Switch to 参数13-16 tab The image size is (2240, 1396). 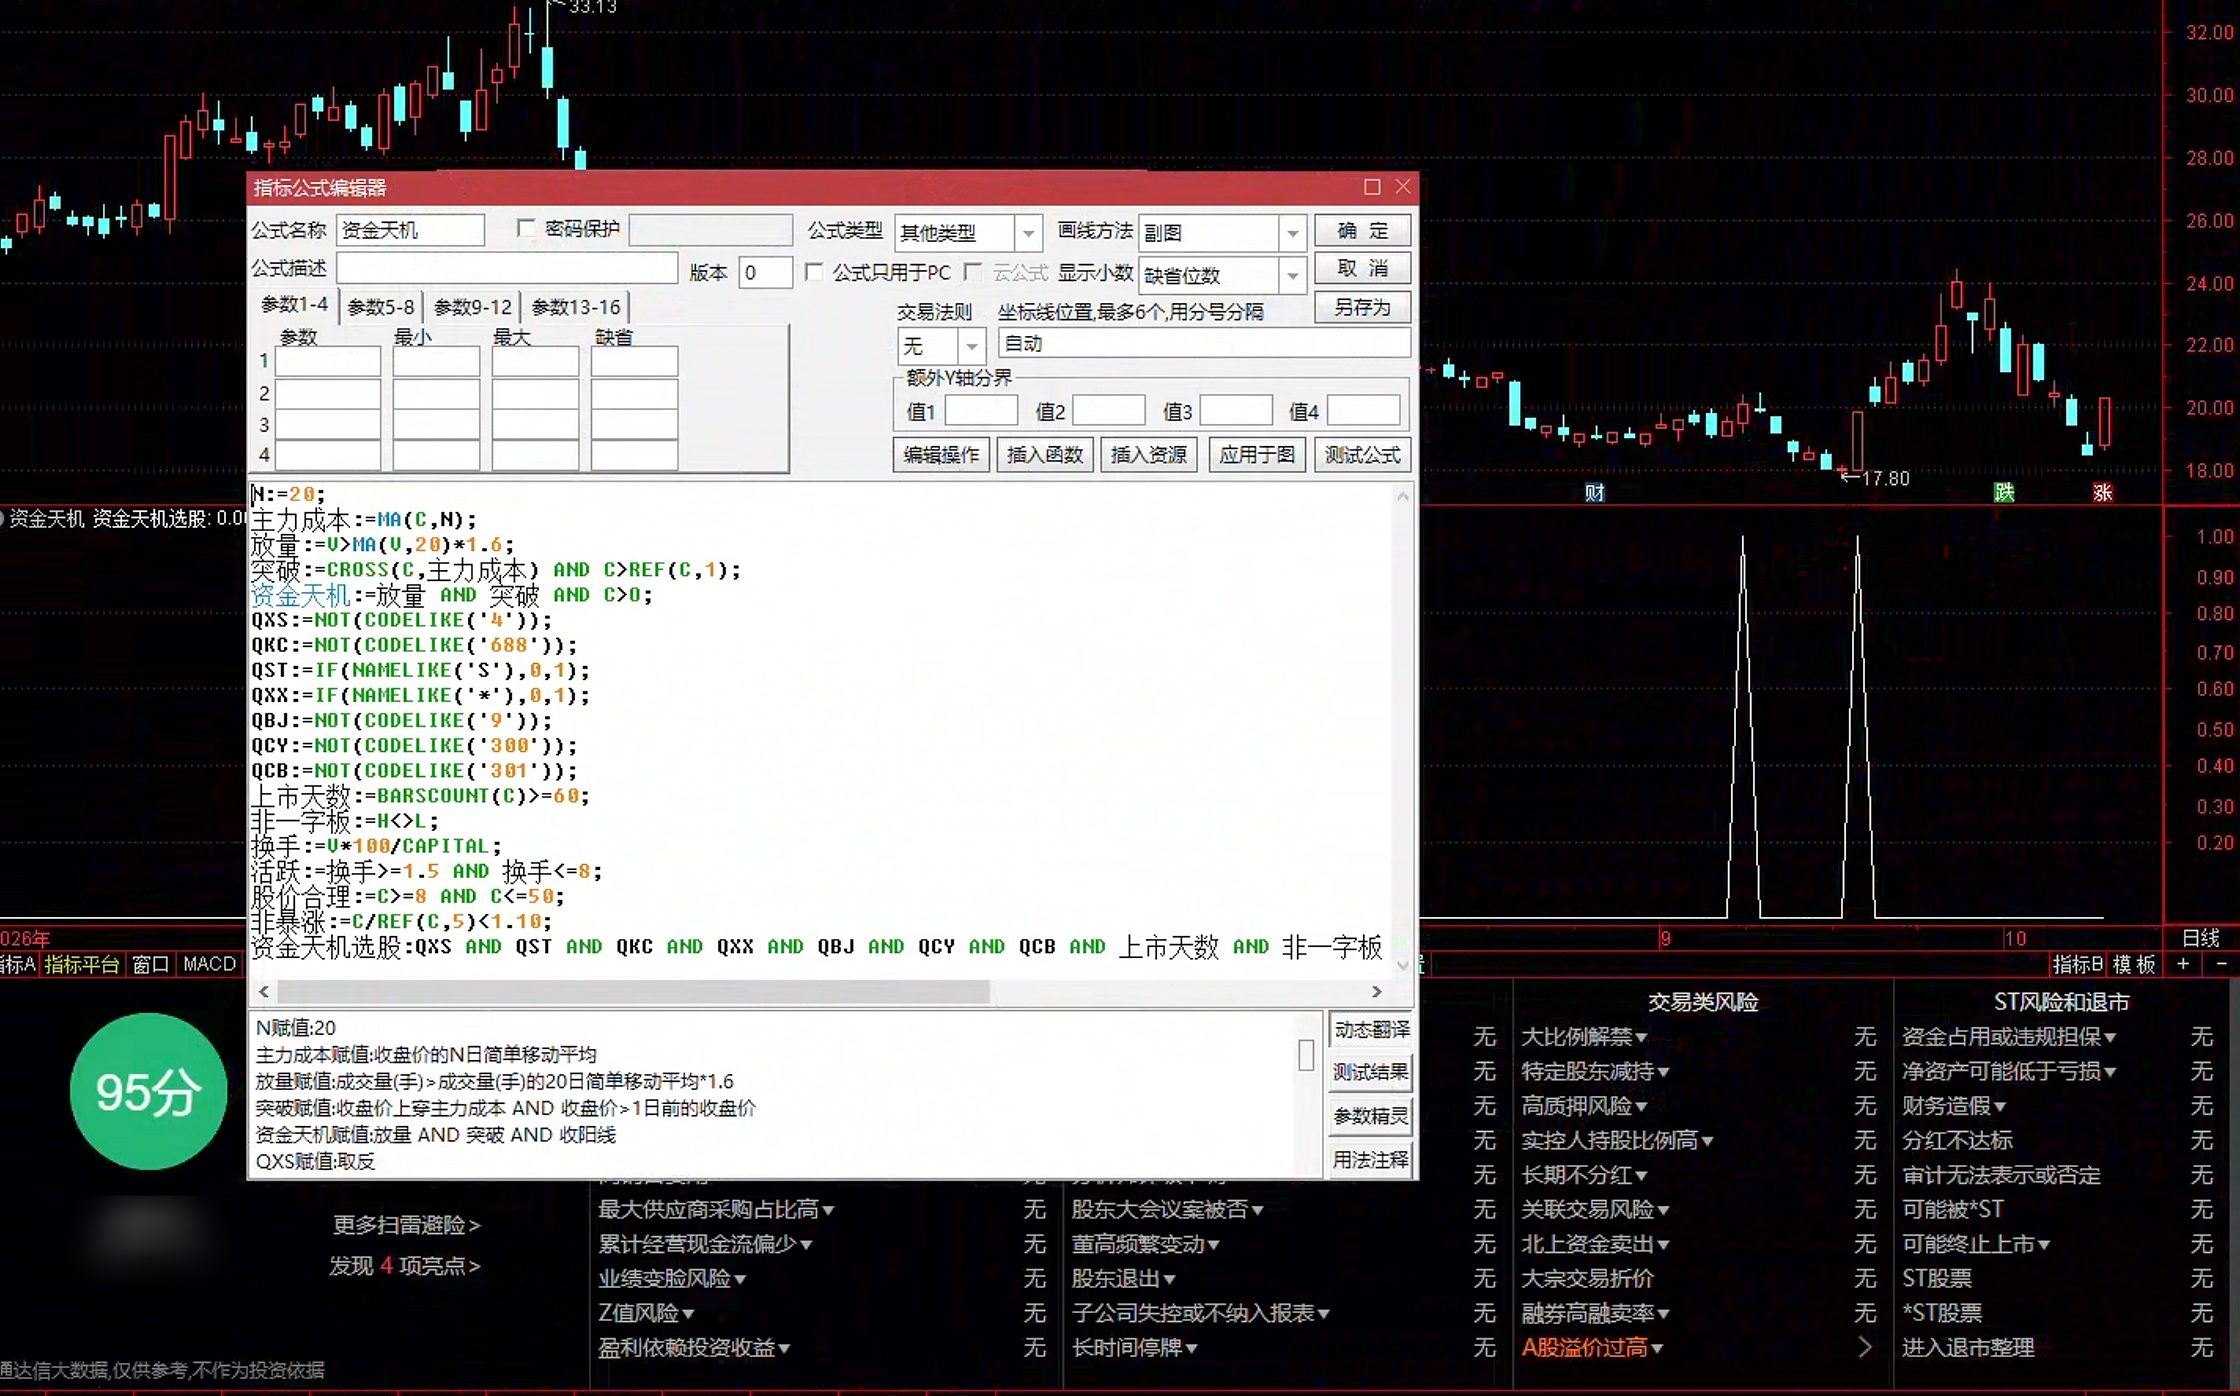pyautogui.click(x=576, y=307)
